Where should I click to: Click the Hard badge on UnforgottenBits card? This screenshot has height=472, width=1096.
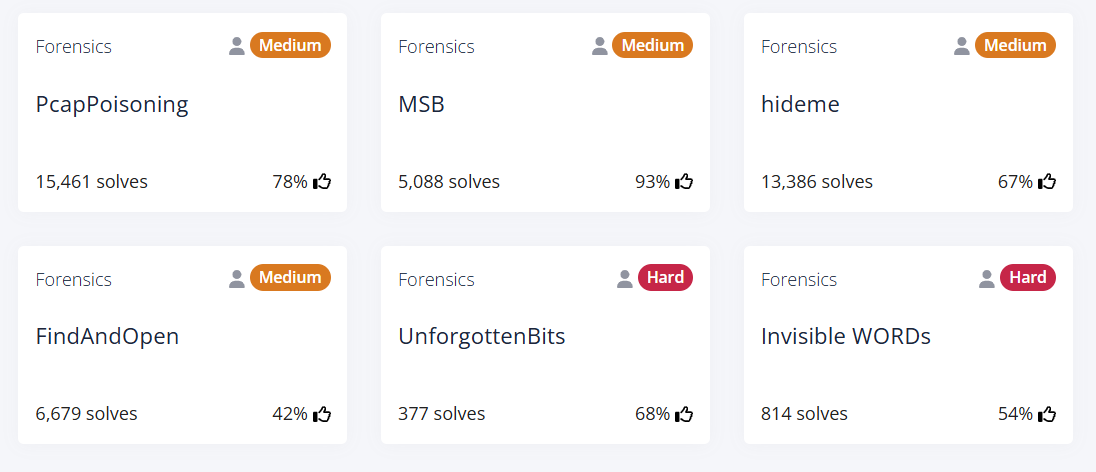pyautogui.click(x=665, y=278)
